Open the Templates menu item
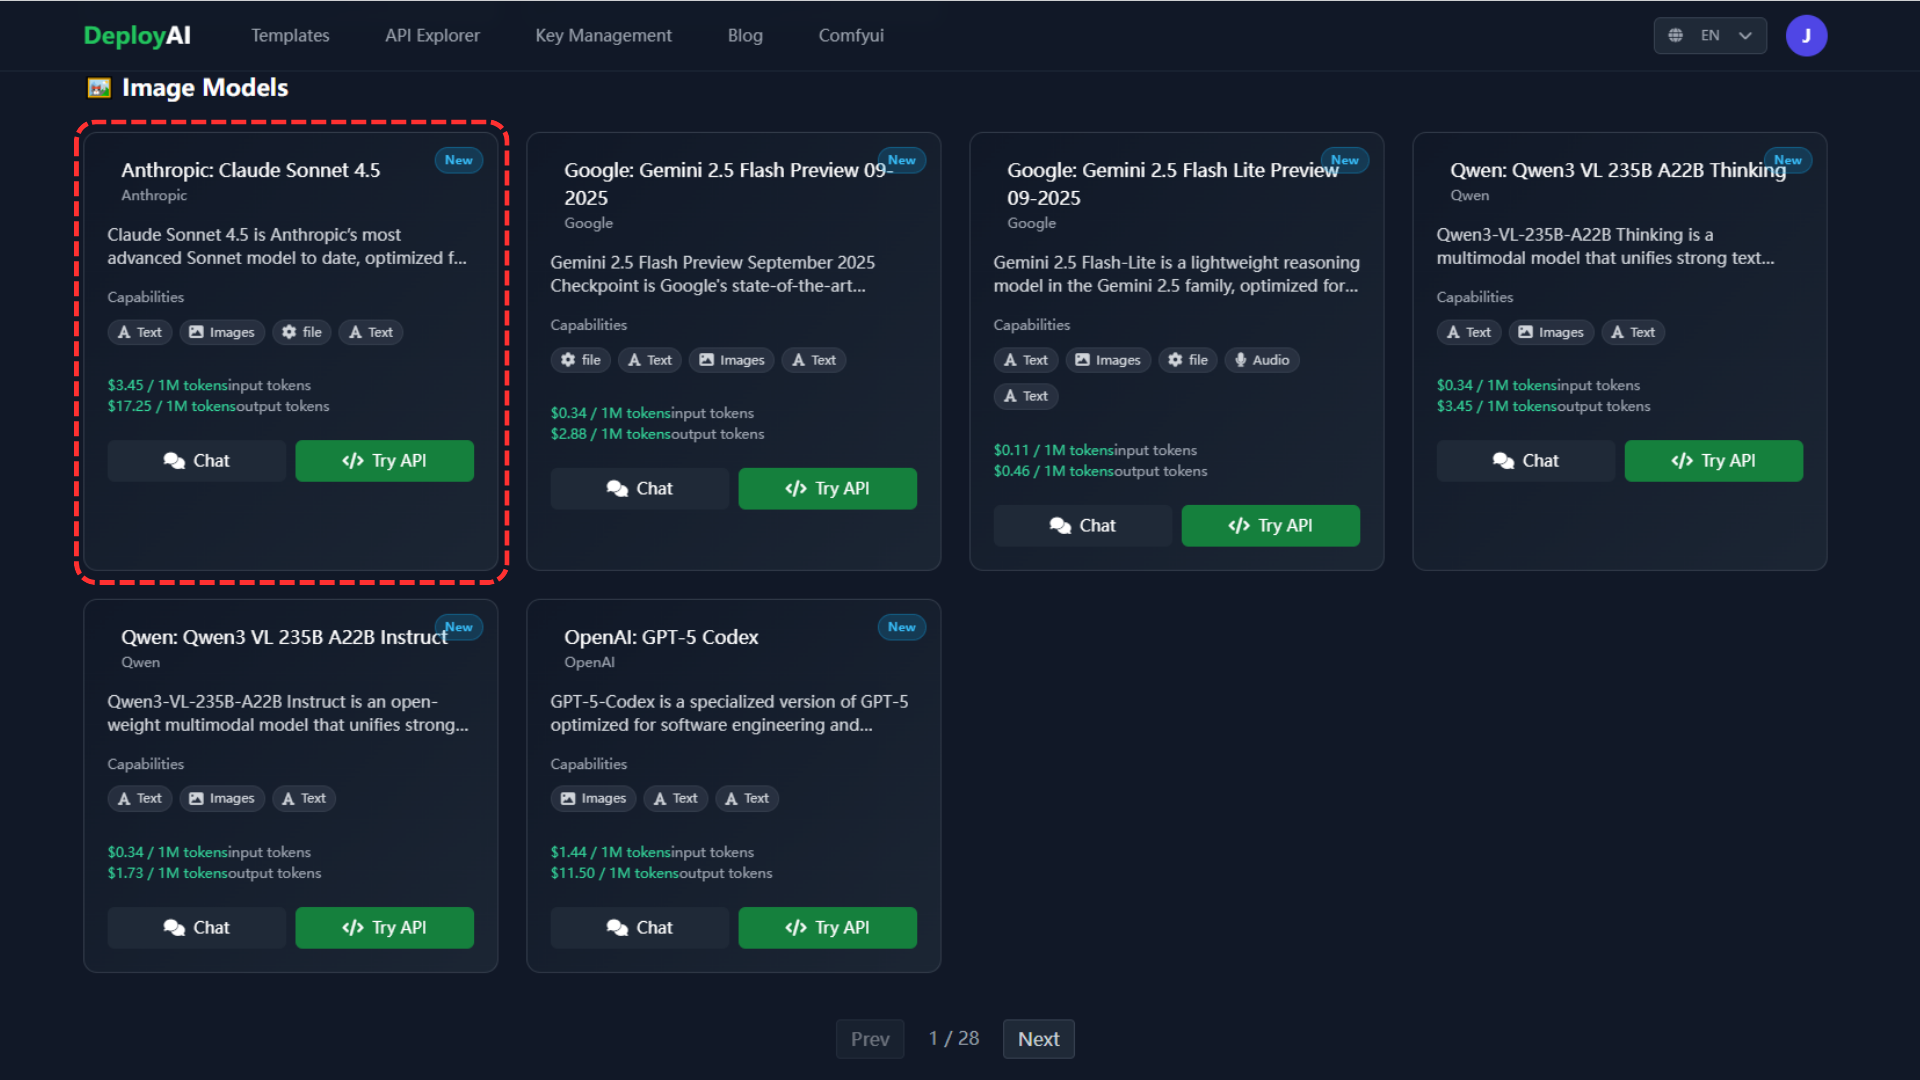The width and height of the screenshot is (1920, 1080). (x=290, y=36)
